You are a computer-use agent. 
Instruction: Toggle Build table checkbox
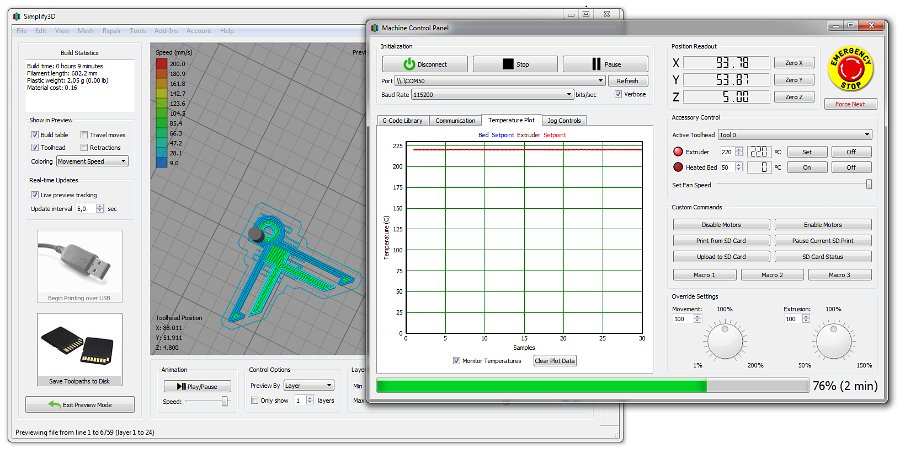point(35,134)
